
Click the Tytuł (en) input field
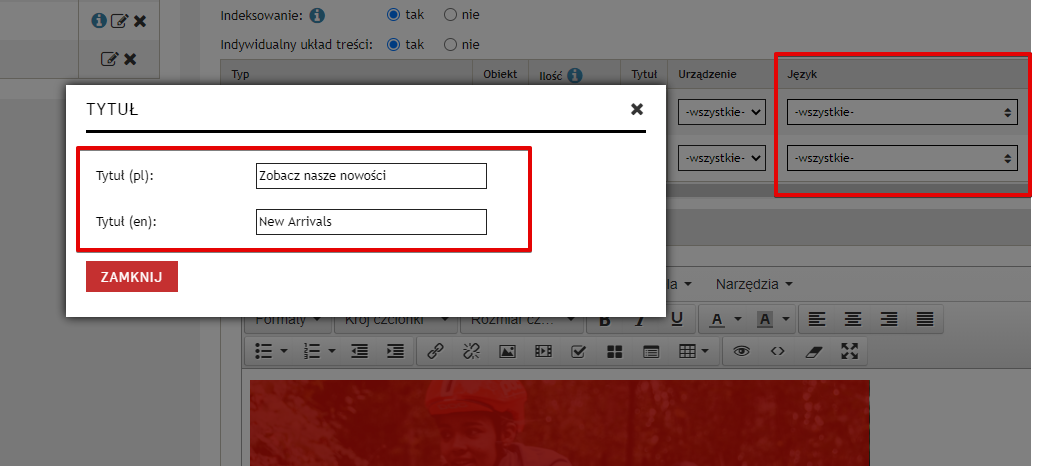(371, 222)
